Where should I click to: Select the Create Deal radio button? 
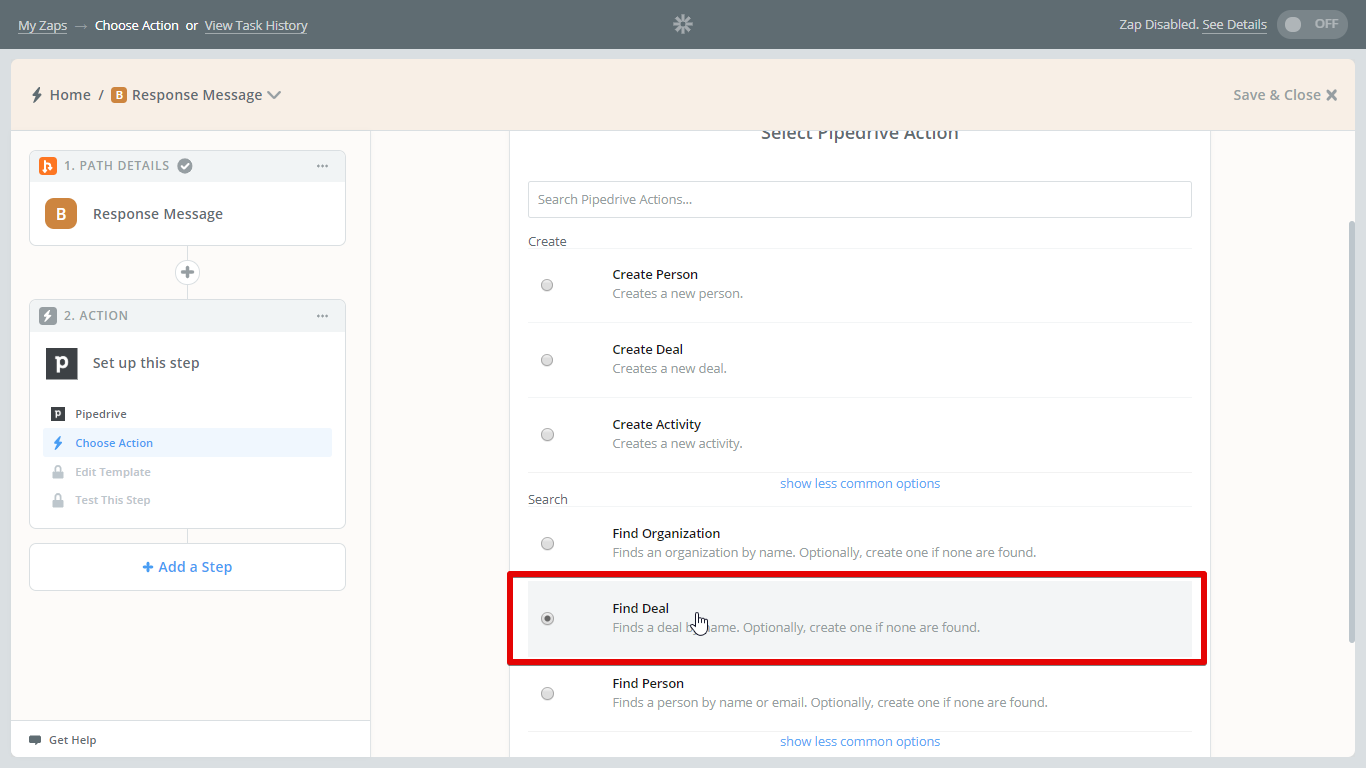coord(547,360)
